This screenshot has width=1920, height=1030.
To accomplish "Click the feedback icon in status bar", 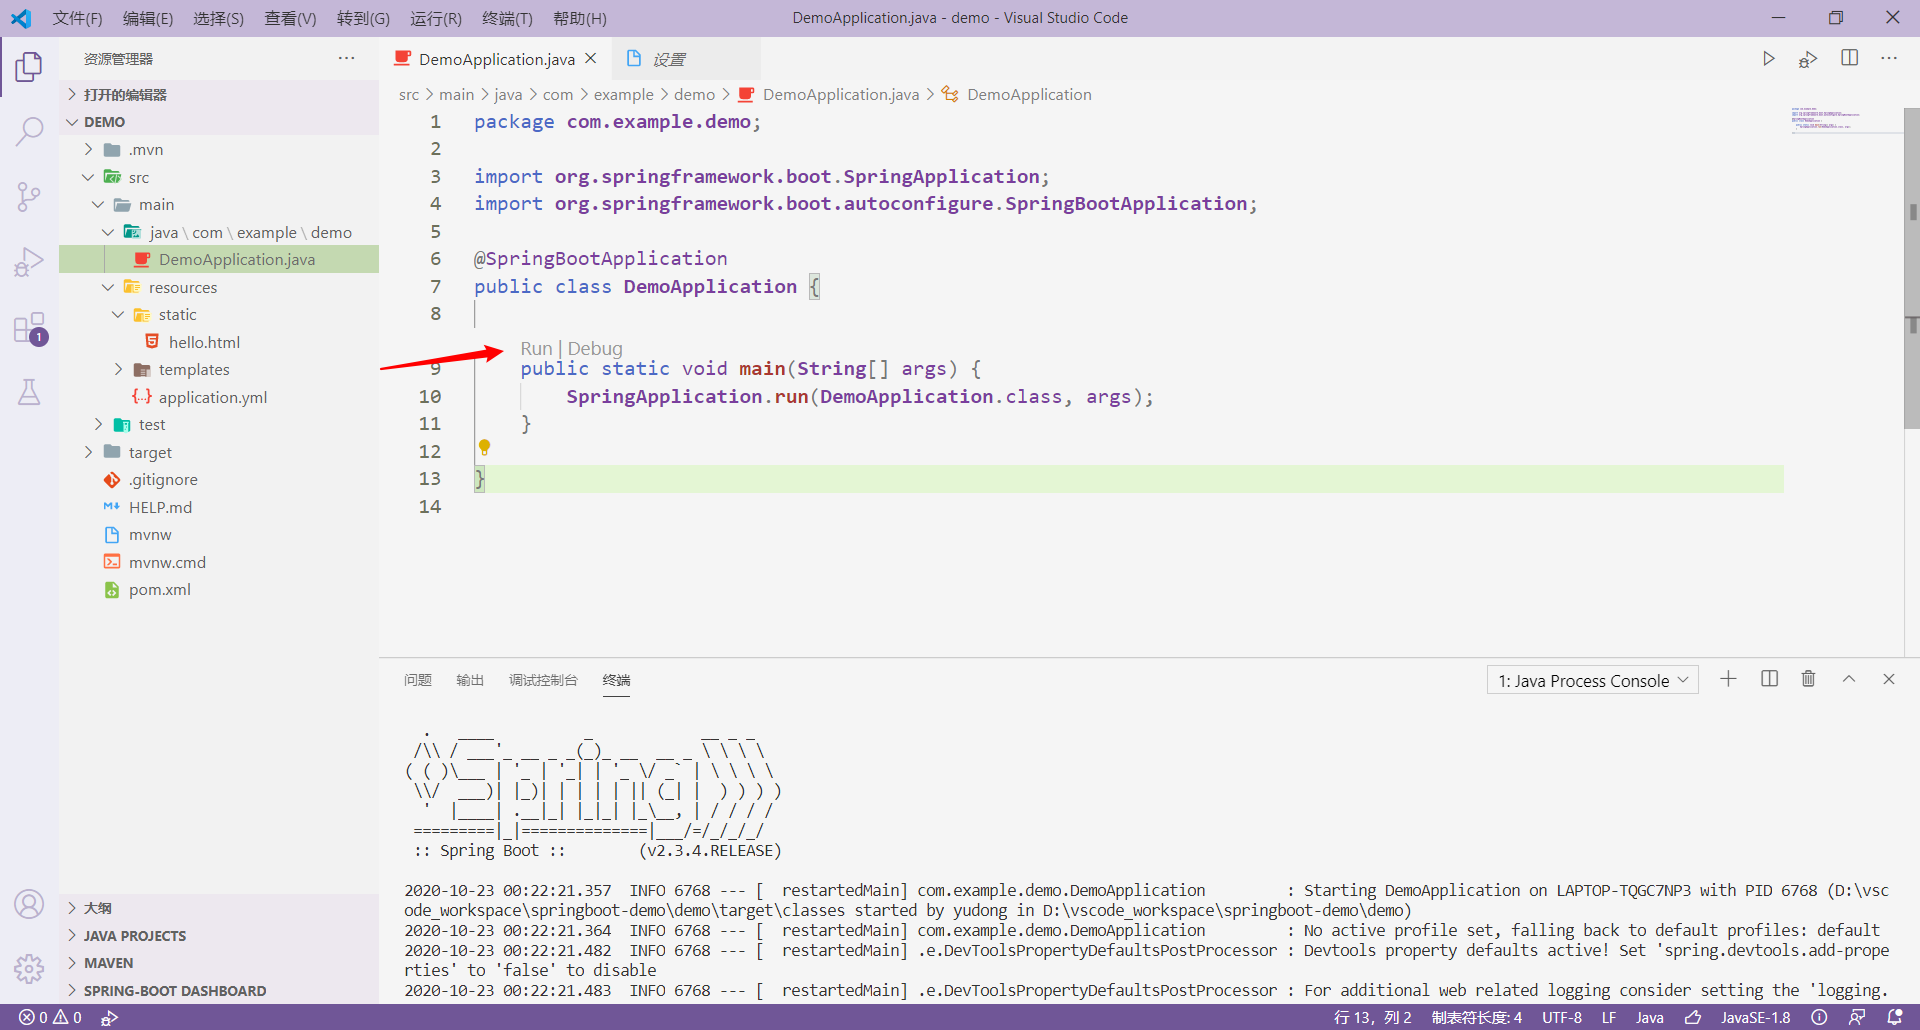I will pyautogui.click(x=1857, y=1017).
